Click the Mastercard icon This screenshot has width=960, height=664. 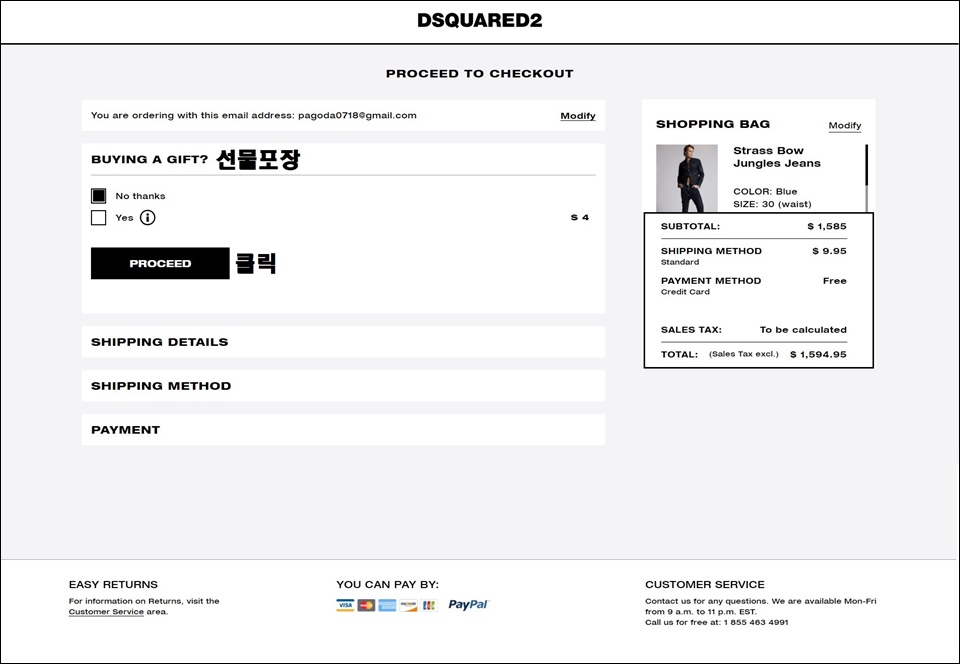click(x=366, y=605)
